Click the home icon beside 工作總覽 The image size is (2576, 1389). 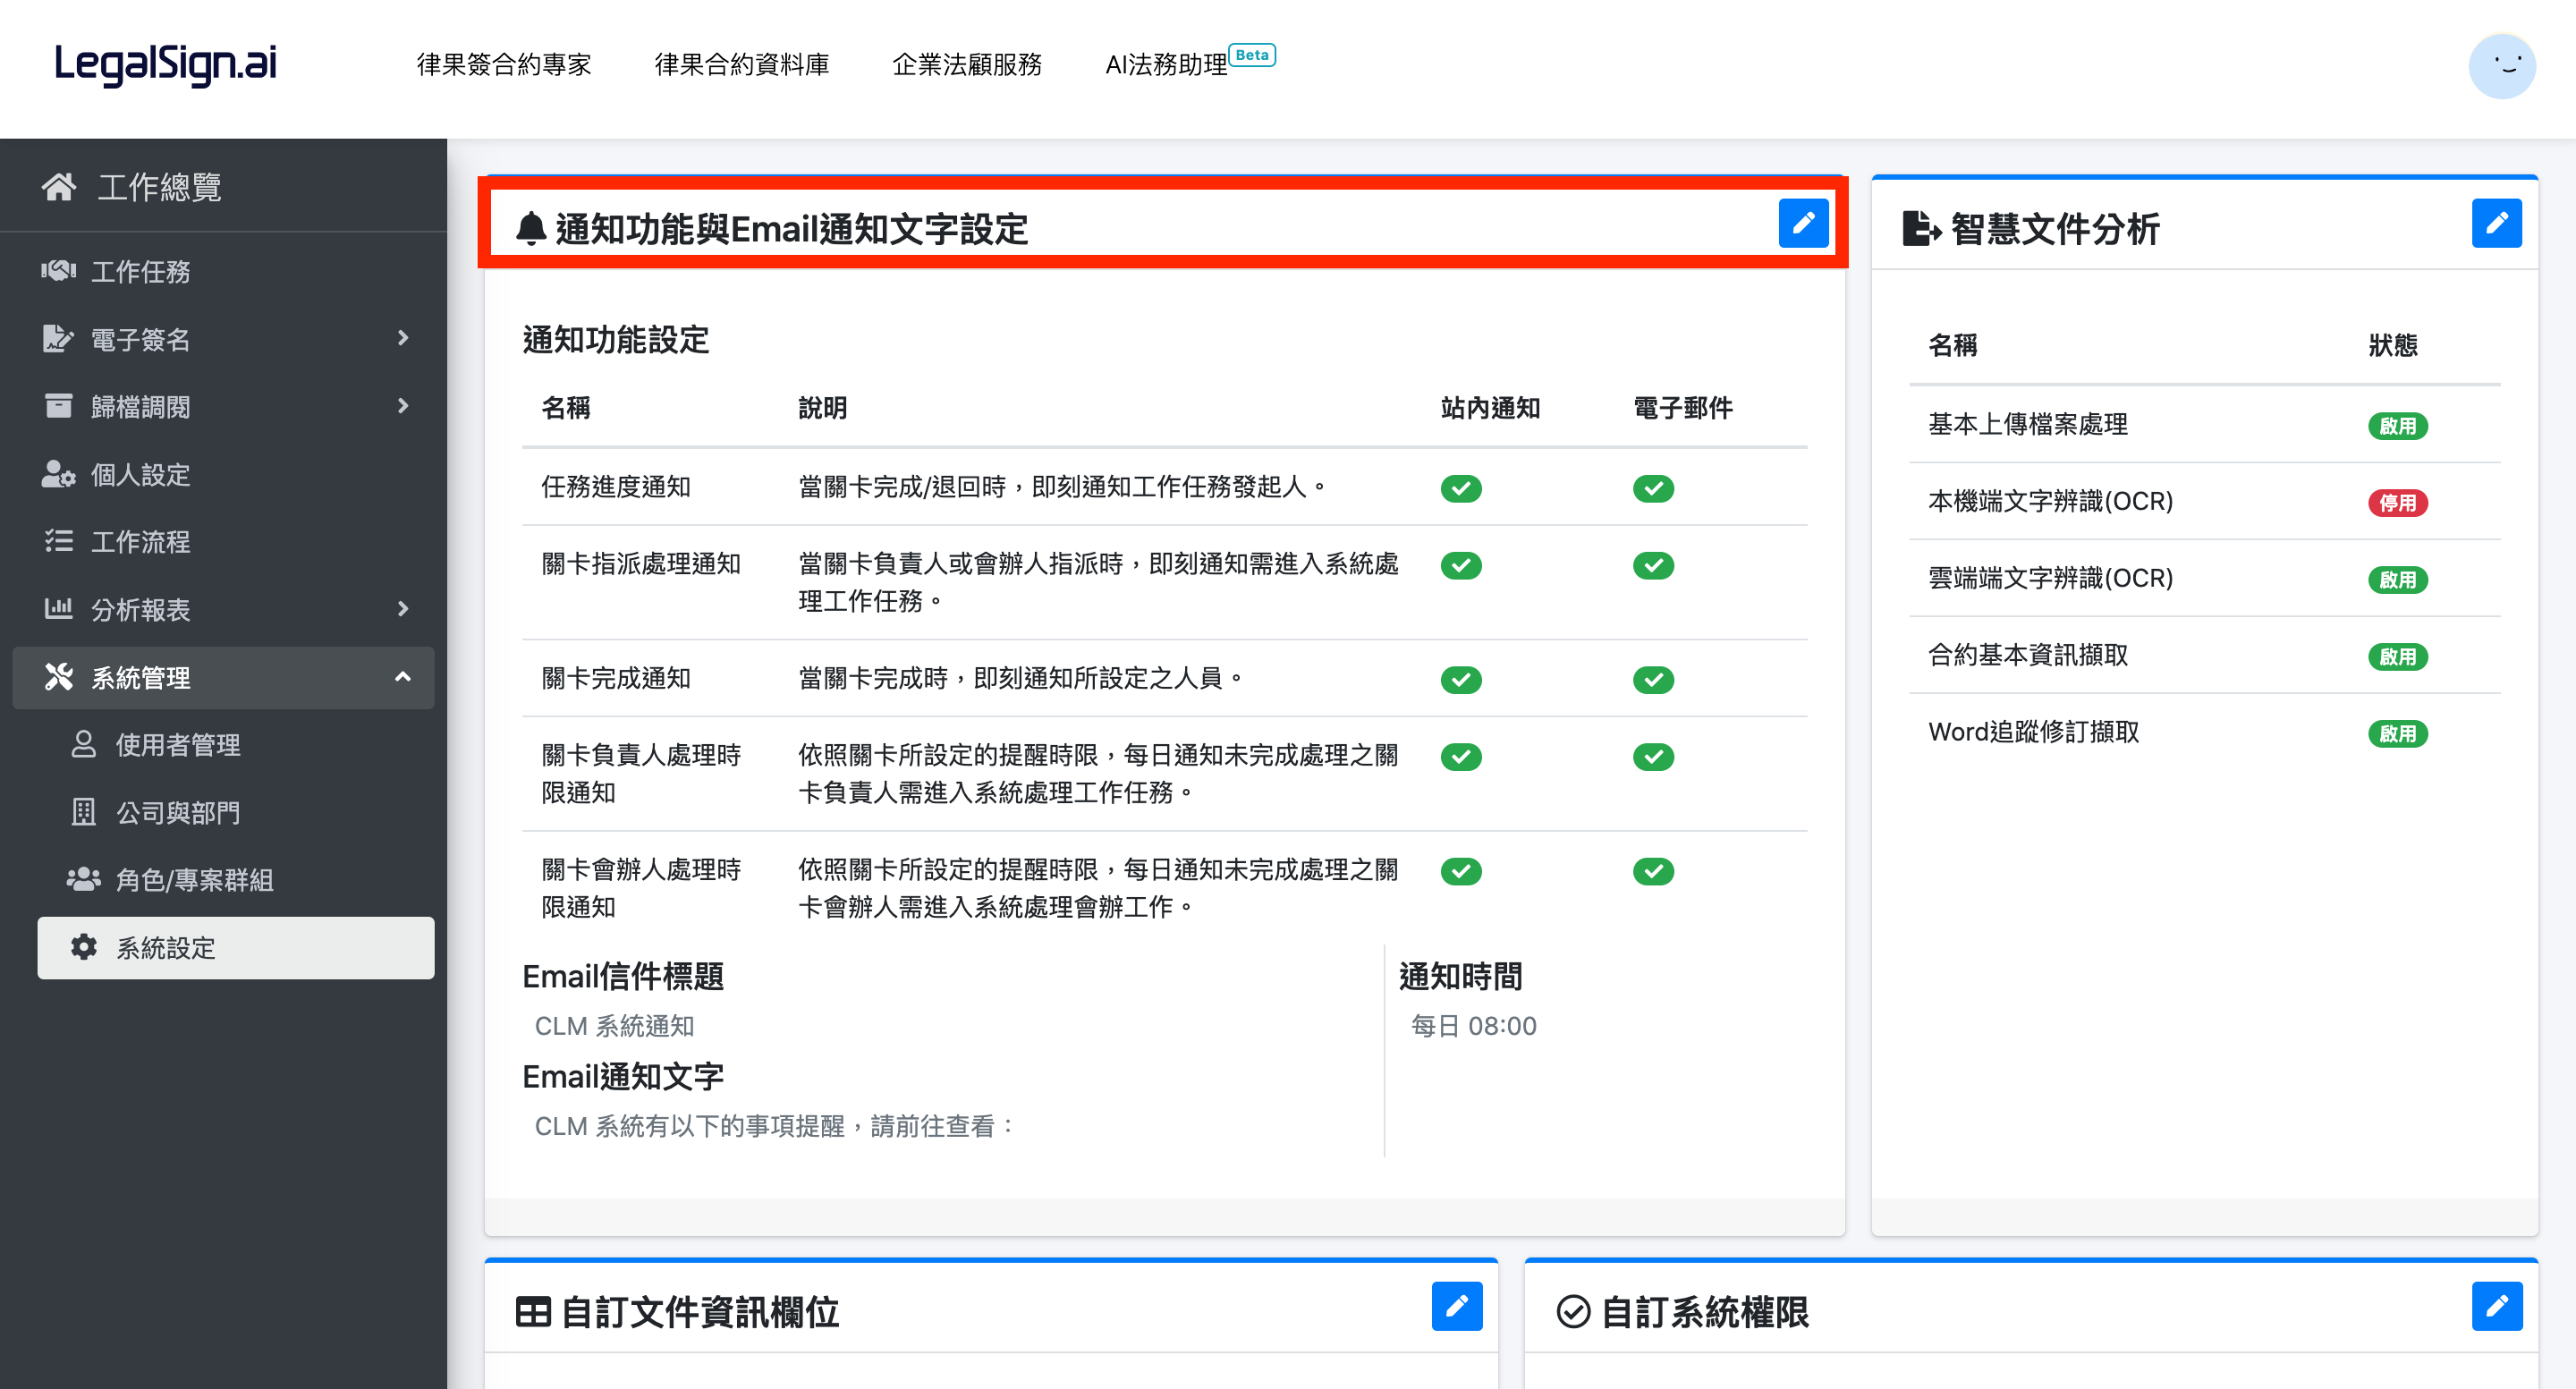tap(59, 187)
